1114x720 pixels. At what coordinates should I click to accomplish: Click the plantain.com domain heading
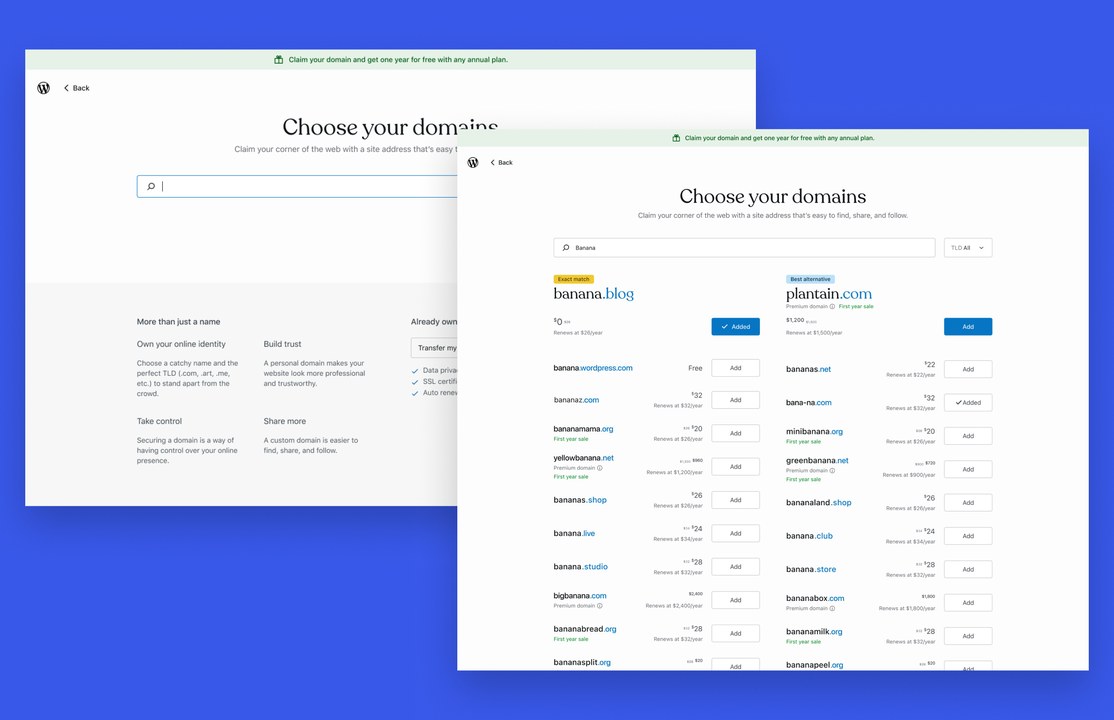[x=828, y=294]
